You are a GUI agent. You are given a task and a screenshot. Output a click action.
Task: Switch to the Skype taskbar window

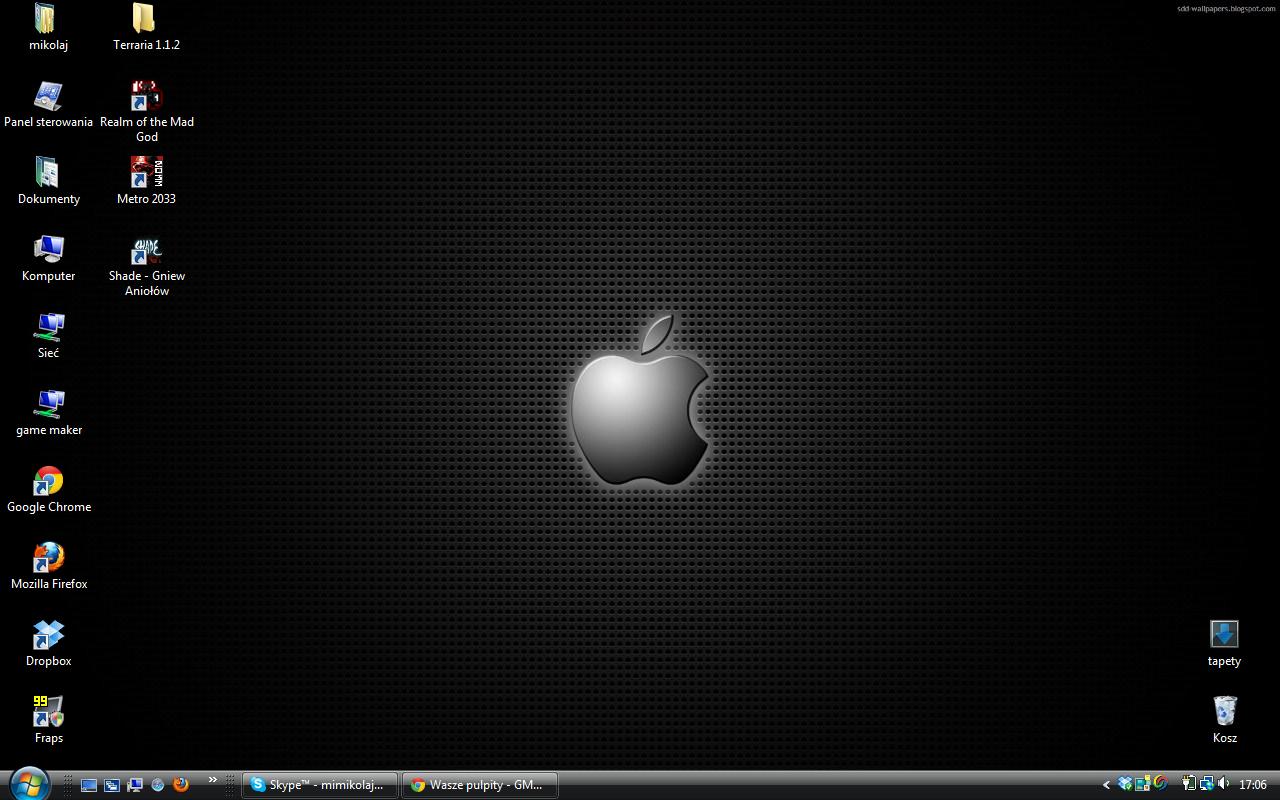point(319,785)
